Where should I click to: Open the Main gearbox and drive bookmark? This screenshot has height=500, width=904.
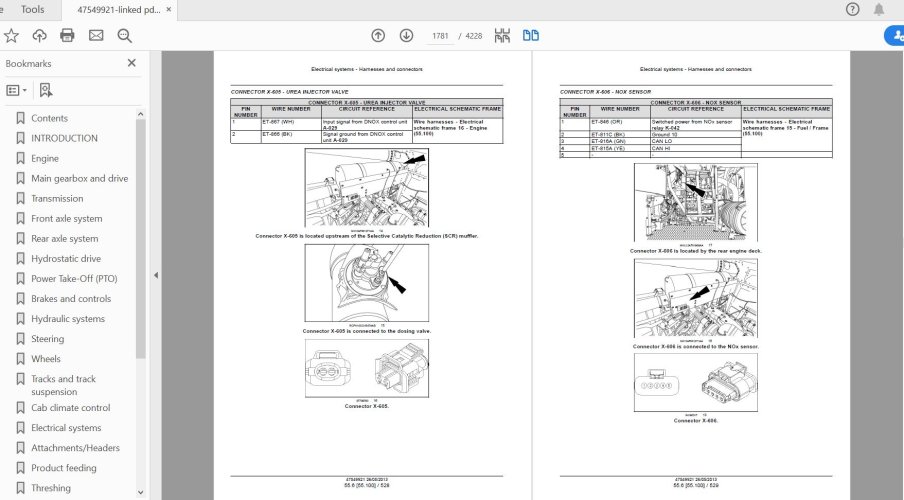pos(80,179)
